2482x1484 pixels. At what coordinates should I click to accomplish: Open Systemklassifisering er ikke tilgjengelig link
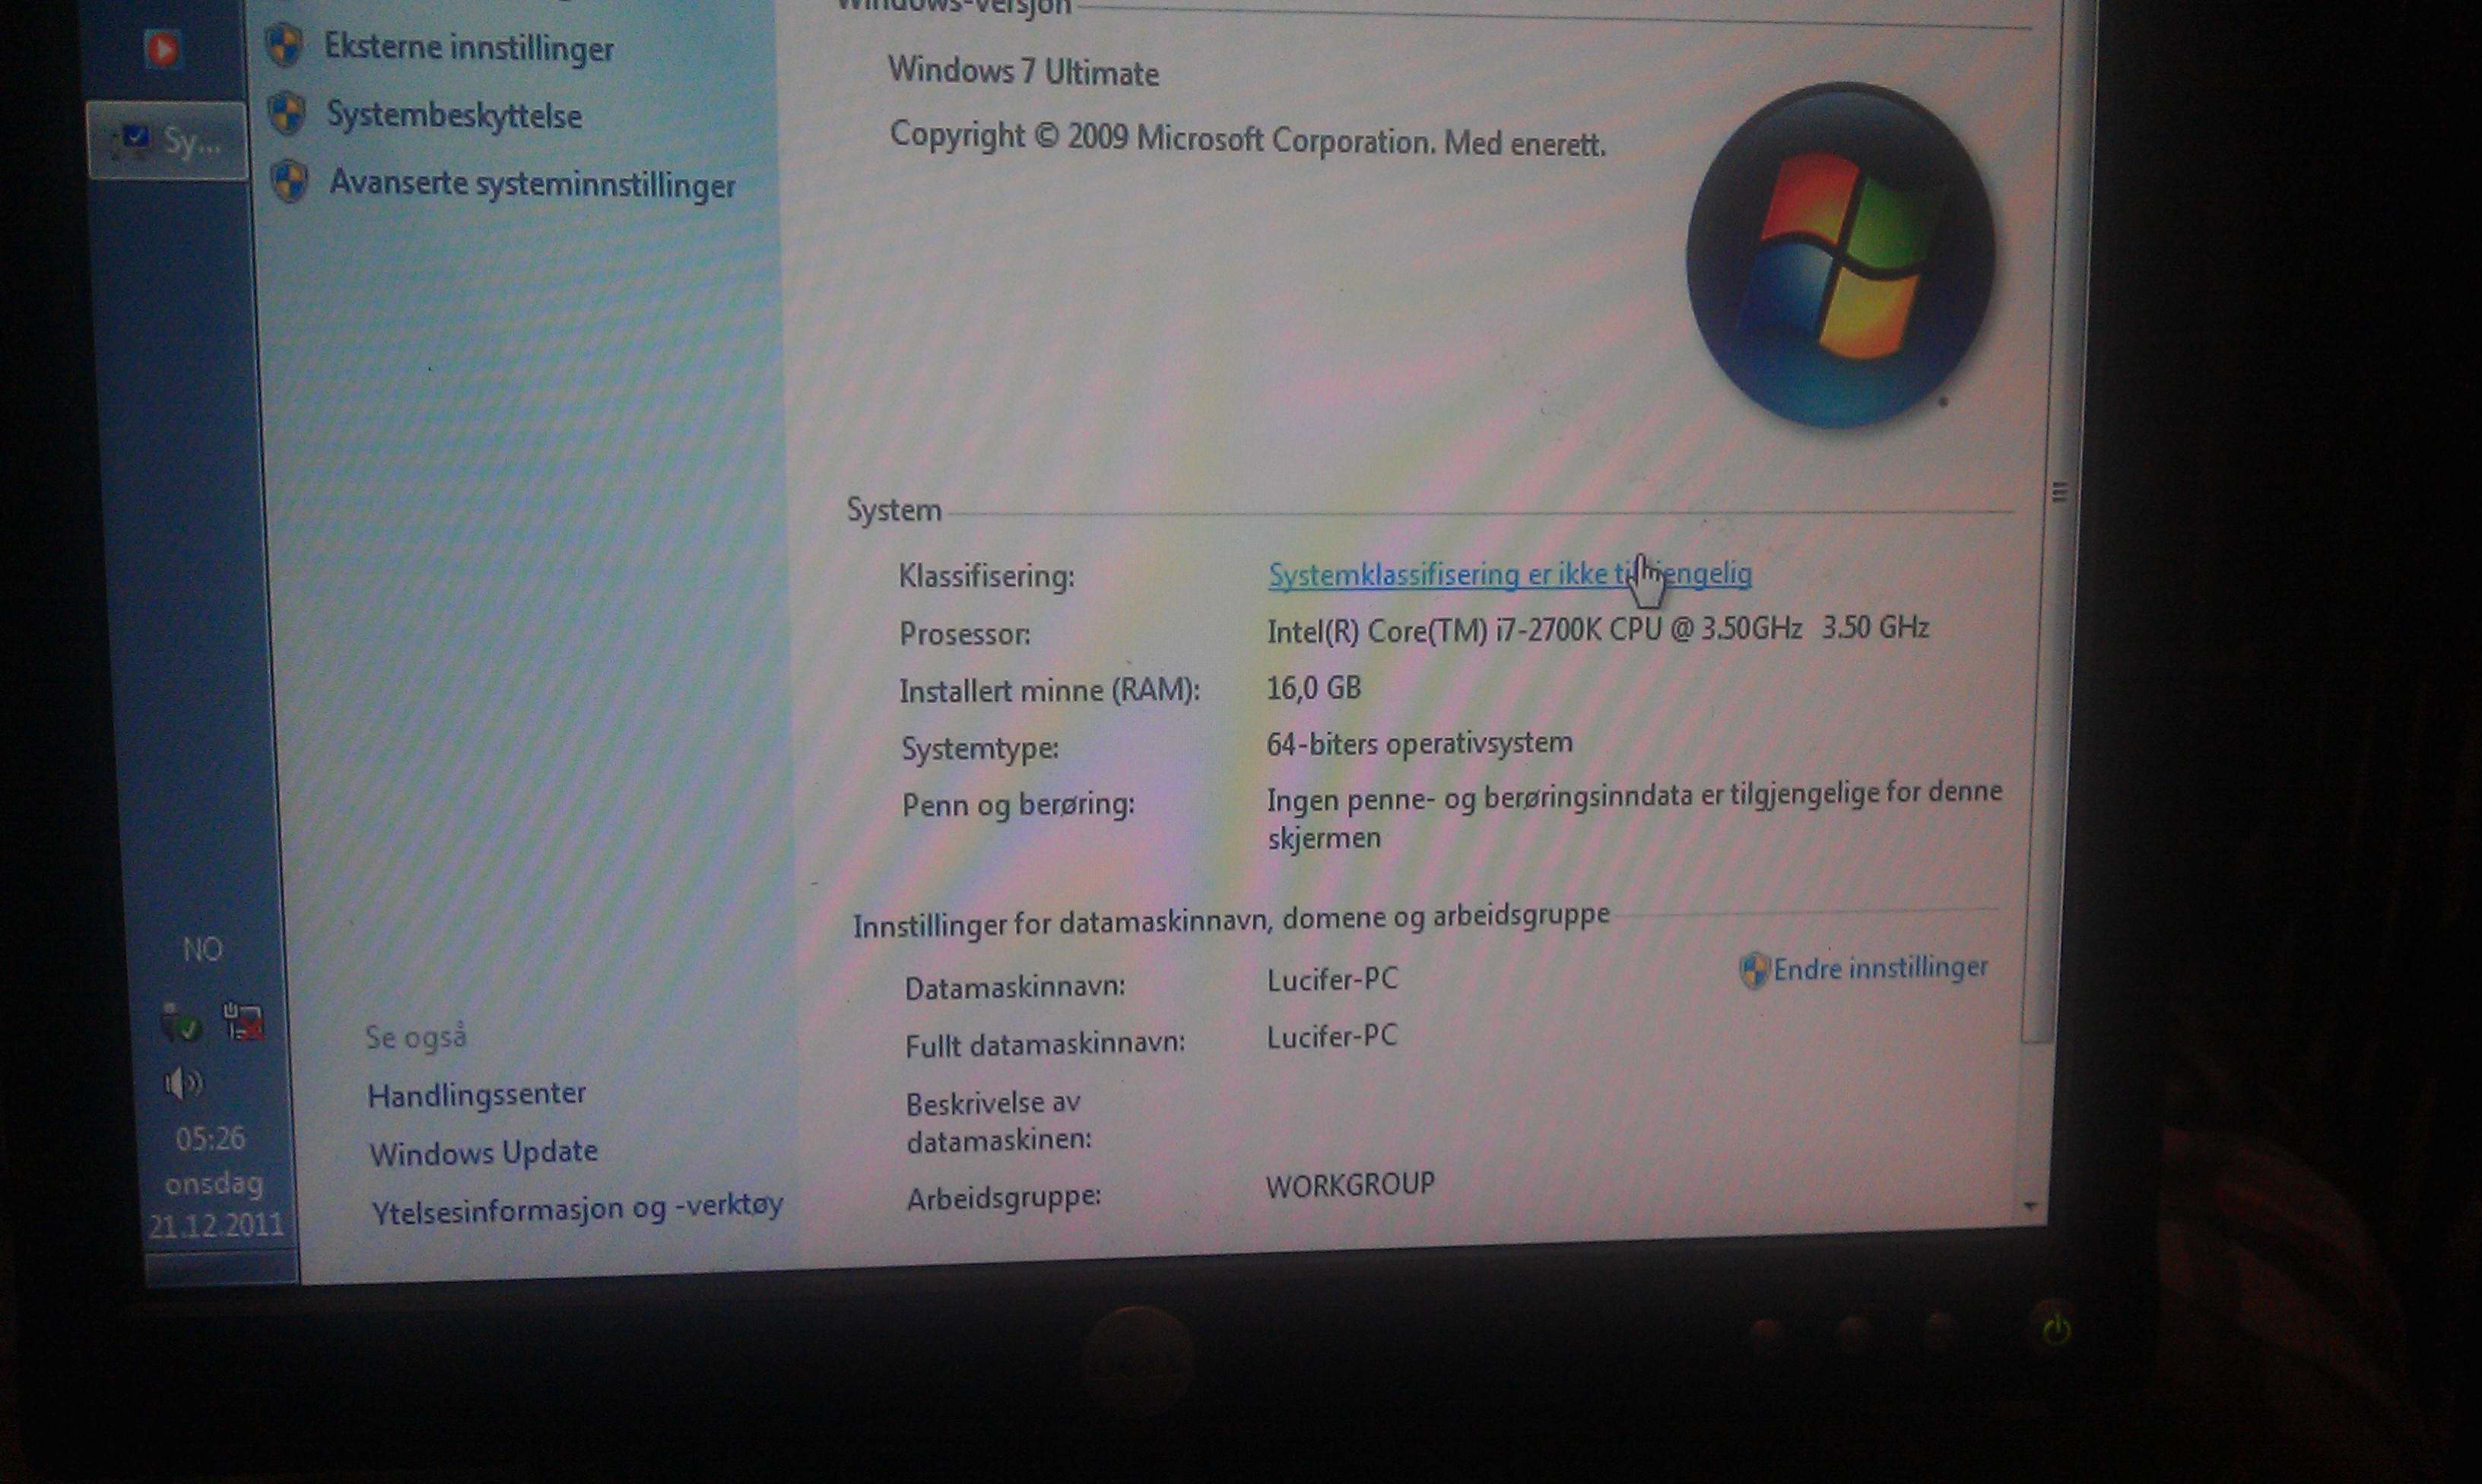pos(1509,574)
